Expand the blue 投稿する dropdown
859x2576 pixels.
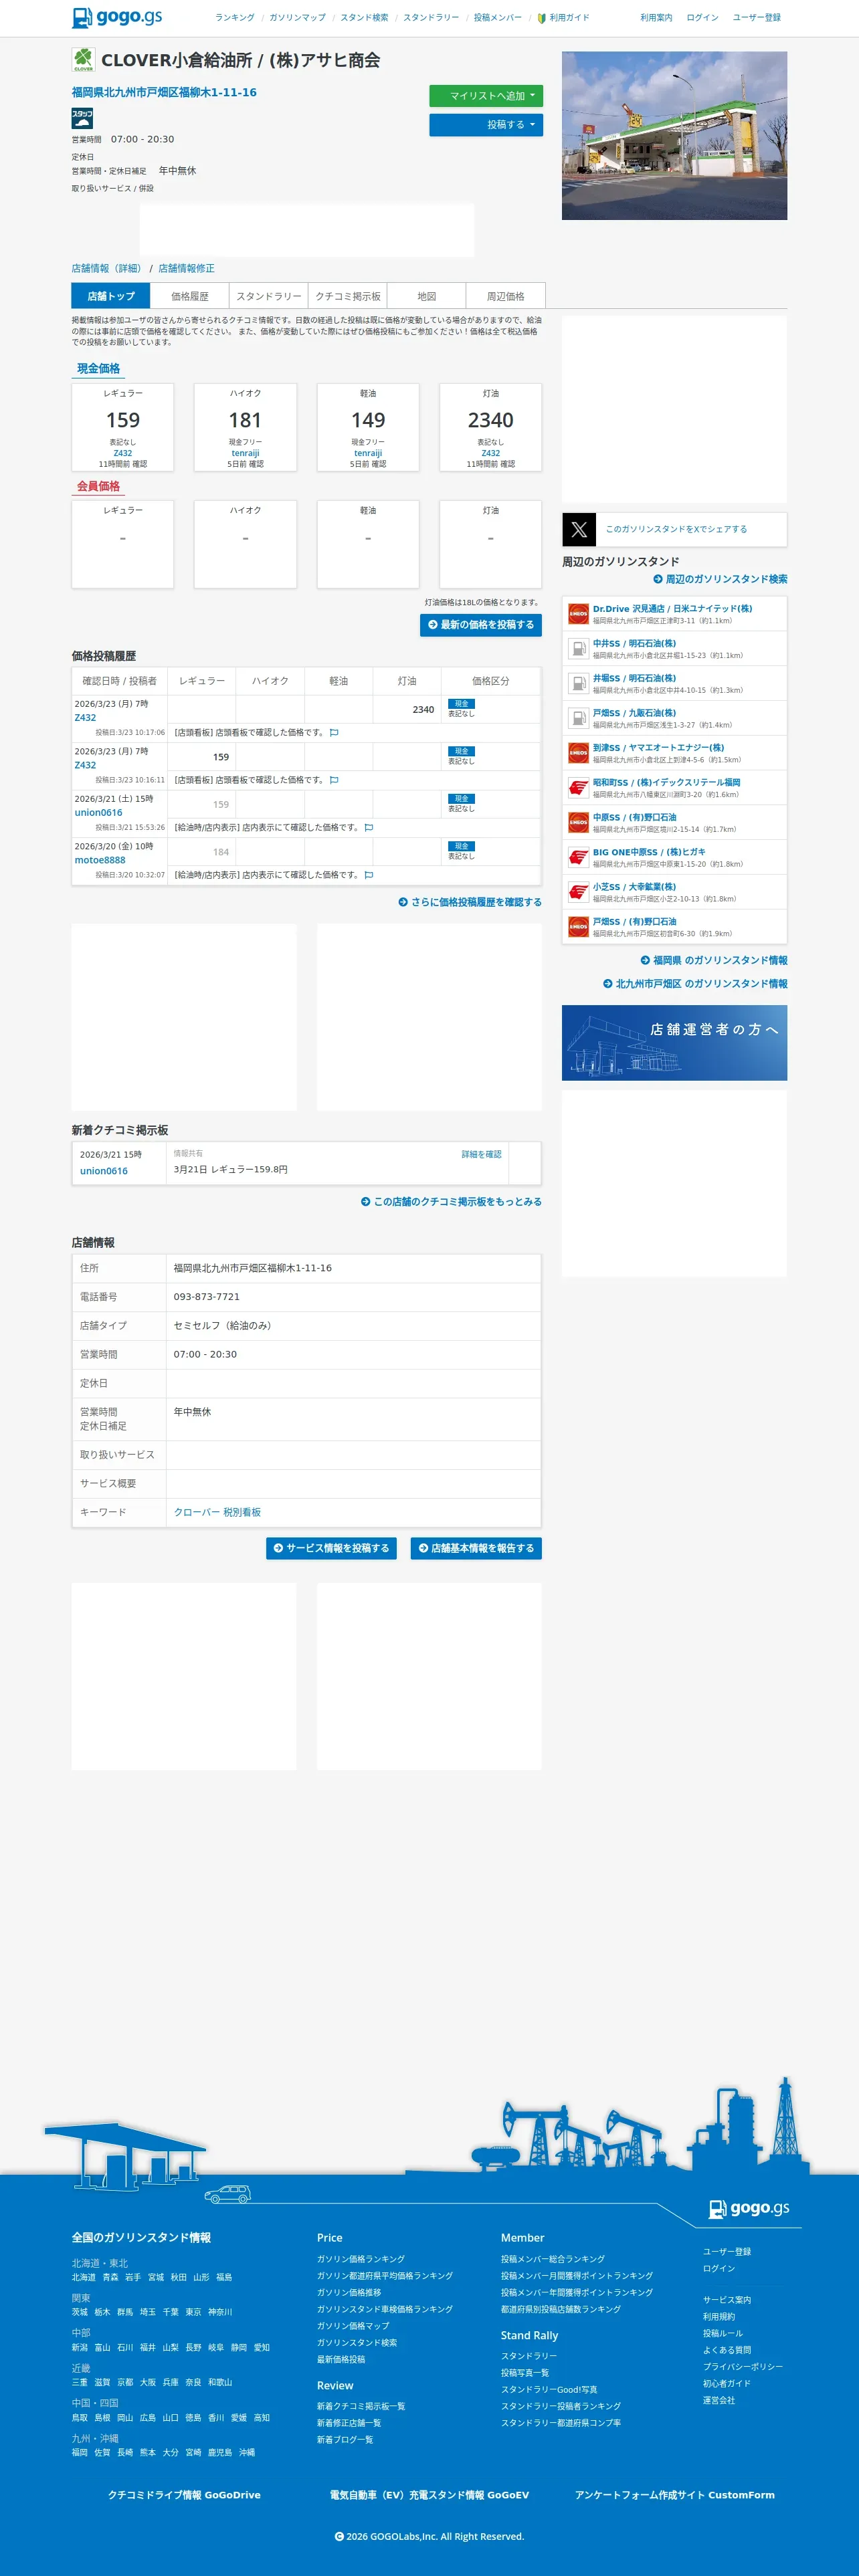[486, 125]
